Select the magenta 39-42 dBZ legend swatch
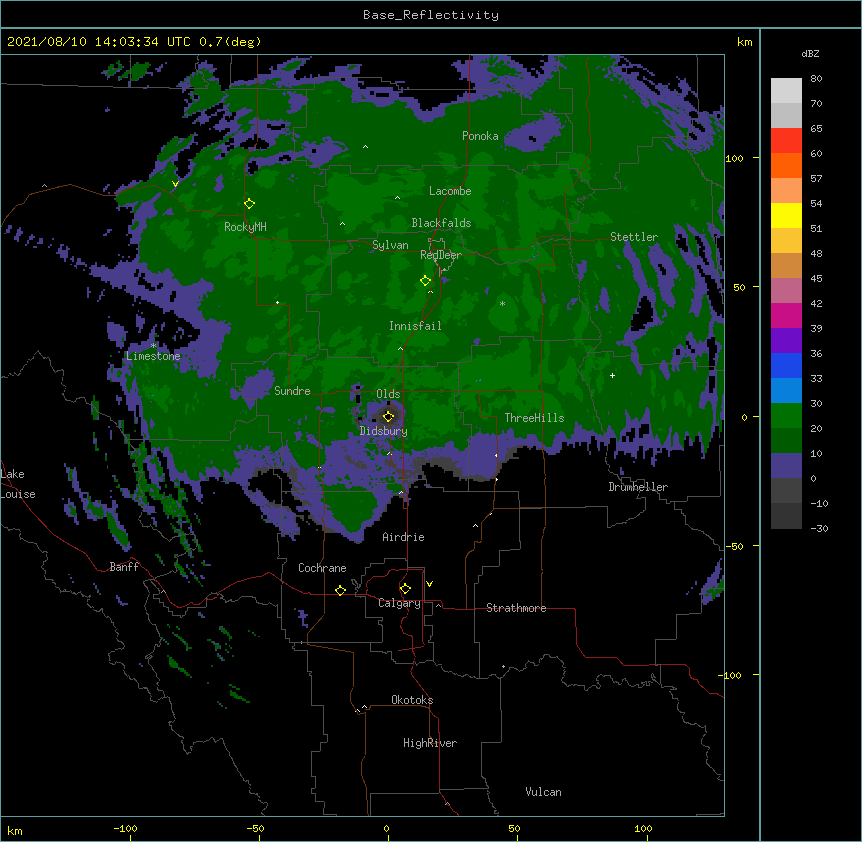862x842 pixels. (x=786, y=315)
